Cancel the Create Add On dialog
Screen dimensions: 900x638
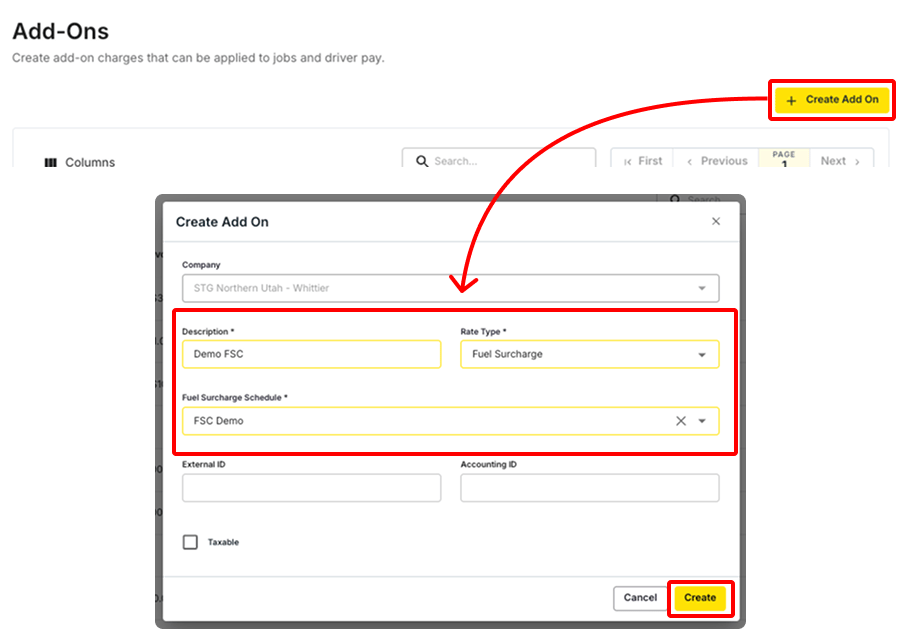click(640, 598)
